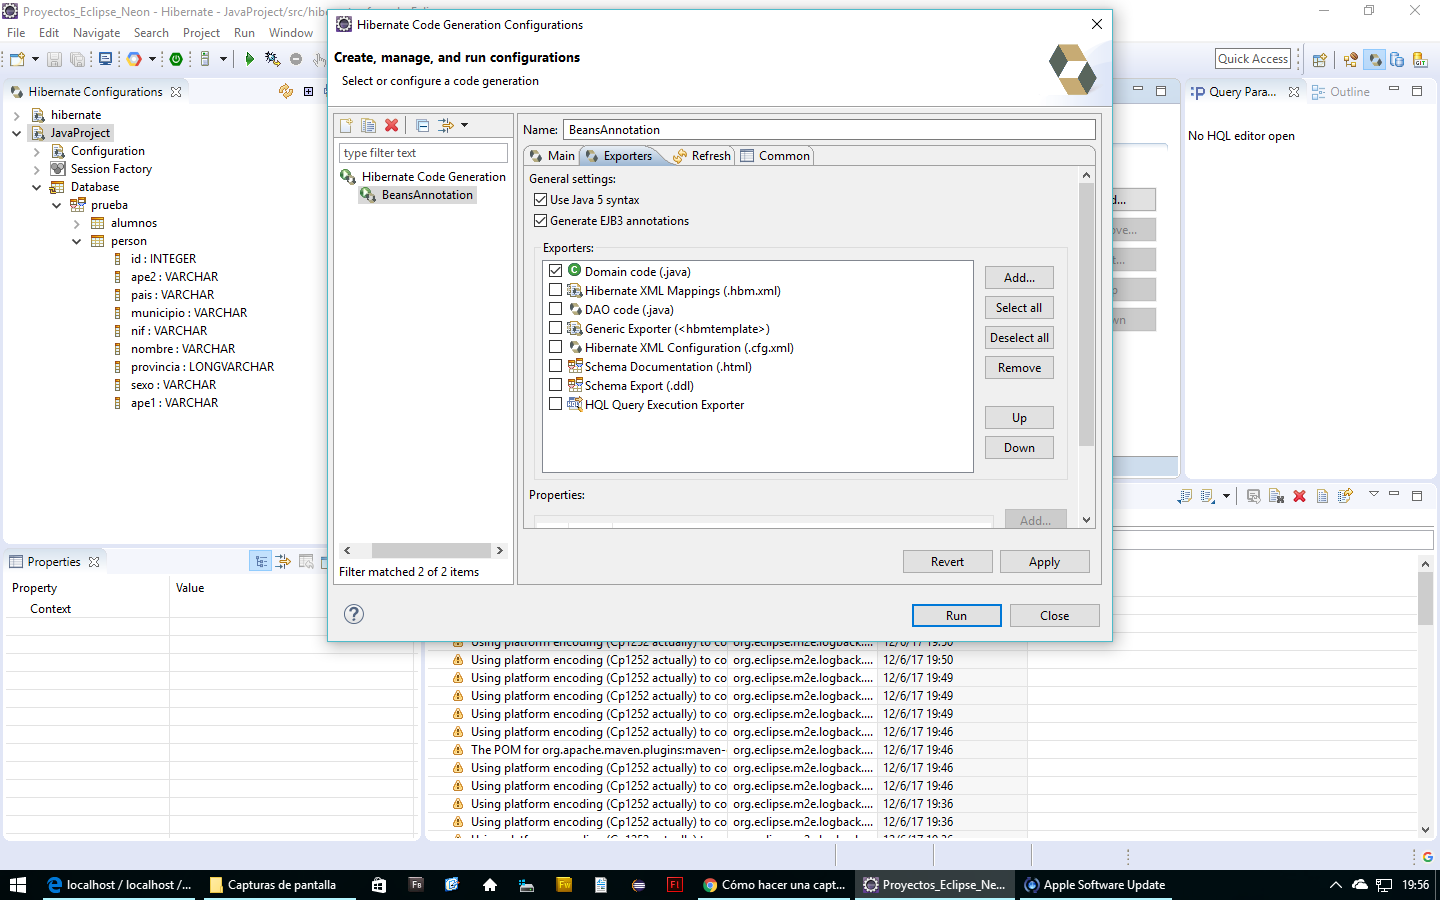Click the type filter text field

click(x=423, y=153)
